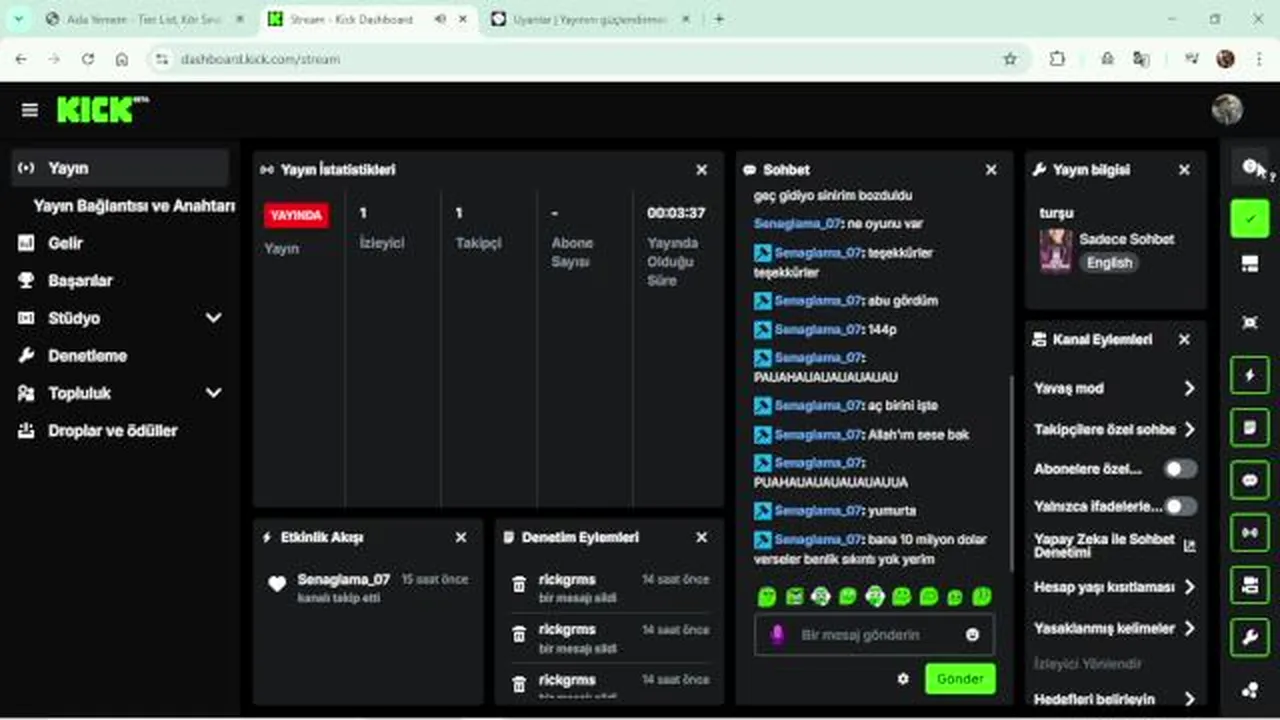Click the broadcast signal icon in right toolbar
Viewport: 1280px width, 720px height.
(1249, 533)
